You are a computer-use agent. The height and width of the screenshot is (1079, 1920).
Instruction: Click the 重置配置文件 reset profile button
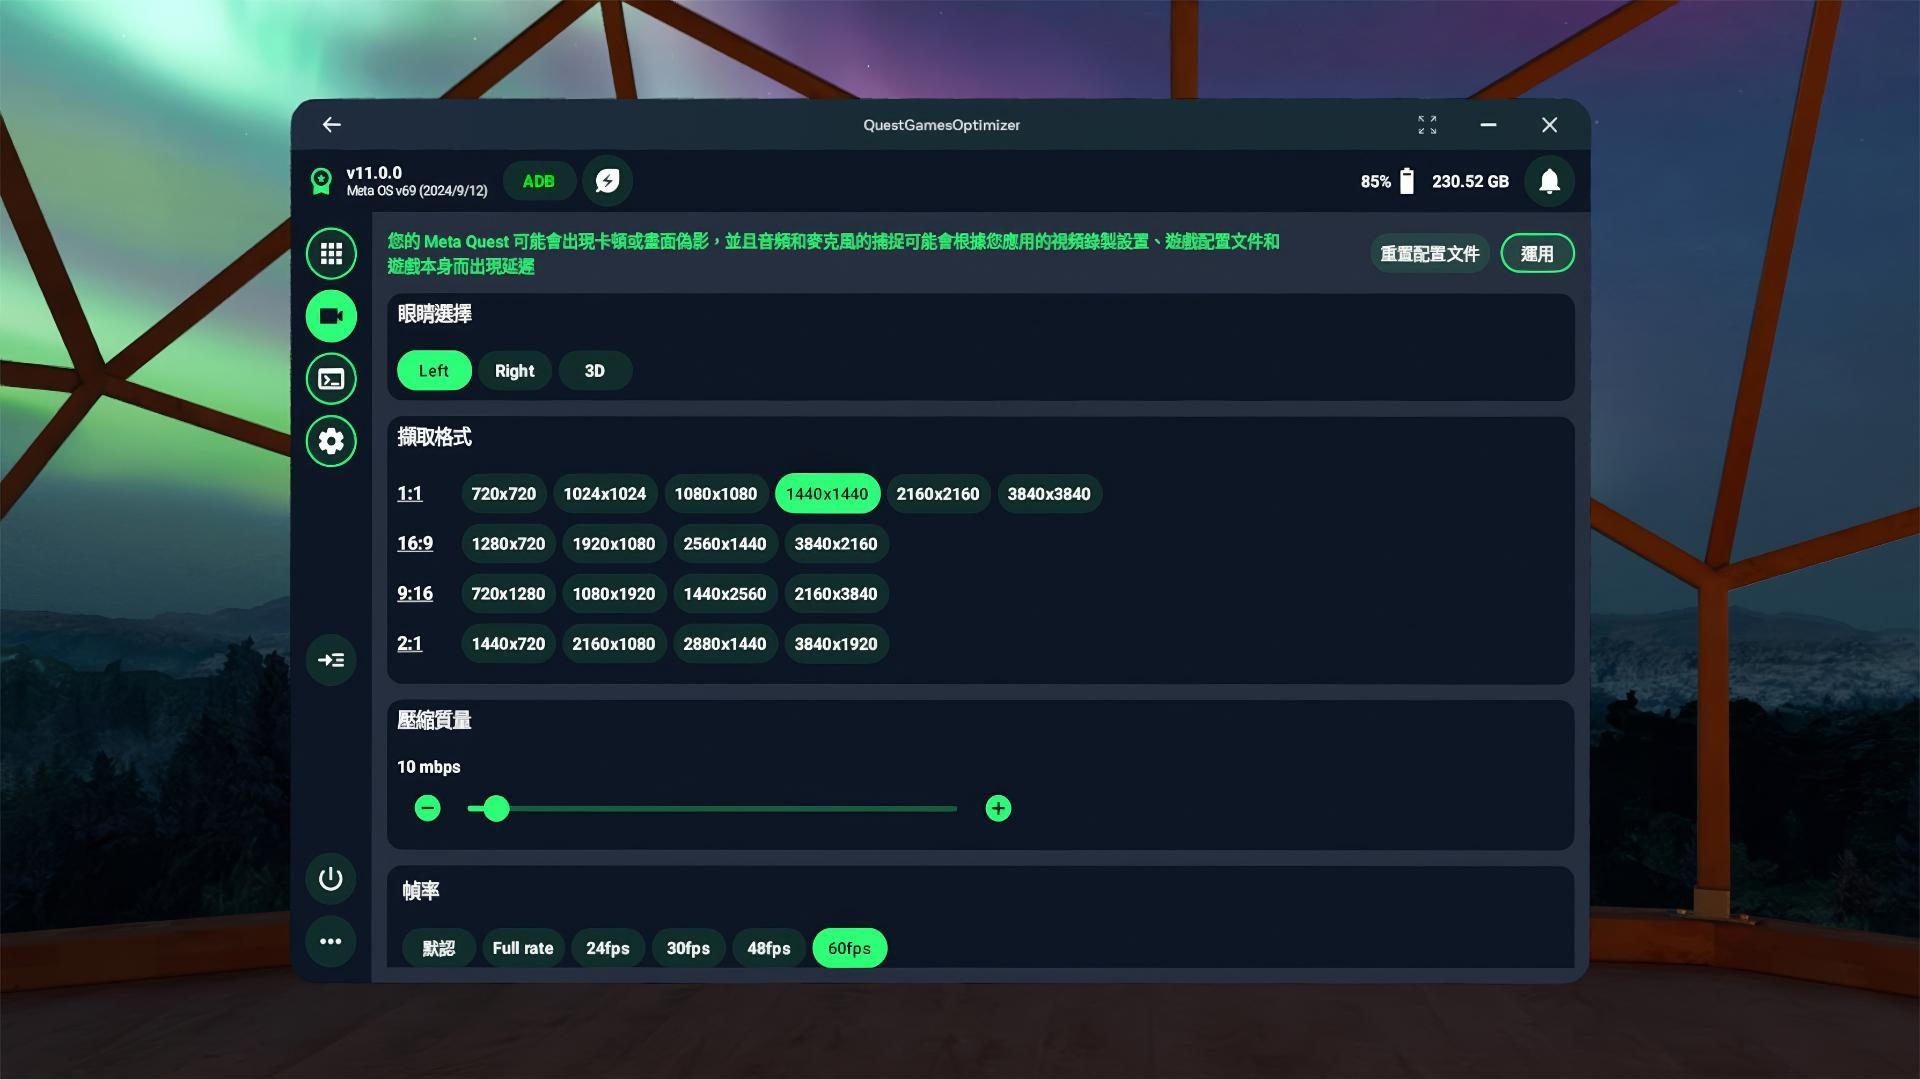(1429, 254)
